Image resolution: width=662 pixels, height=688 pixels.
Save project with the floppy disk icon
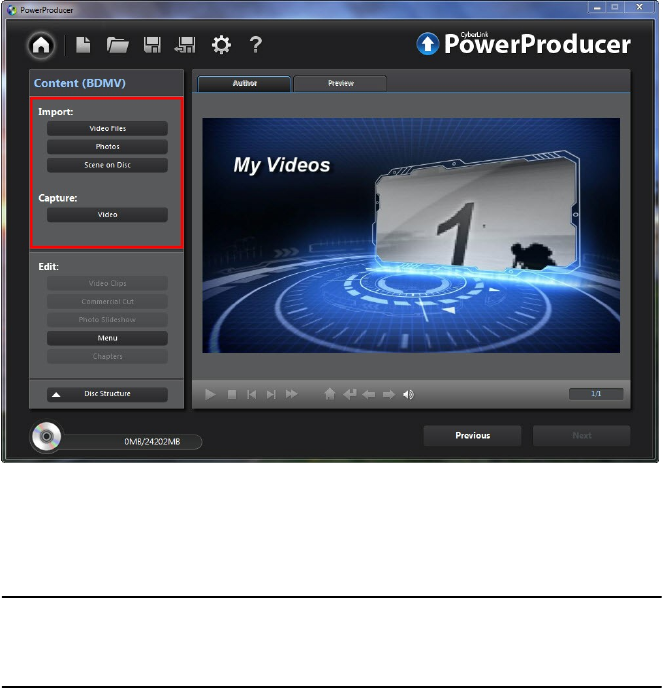pos(152,45)
